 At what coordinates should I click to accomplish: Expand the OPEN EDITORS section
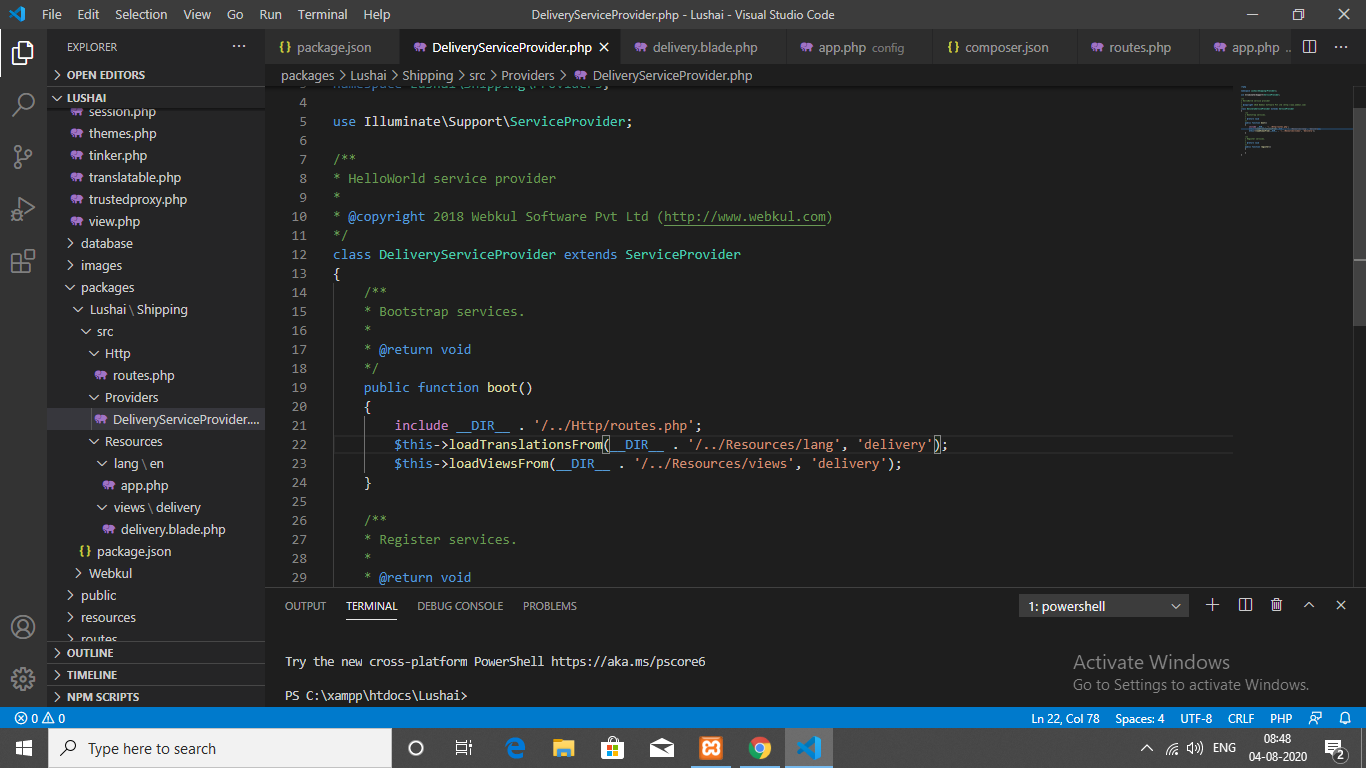[156, 75]
